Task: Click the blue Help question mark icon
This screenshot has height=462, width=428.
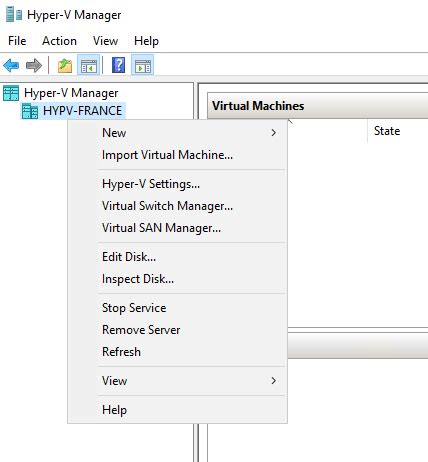Action: (118, 65)
